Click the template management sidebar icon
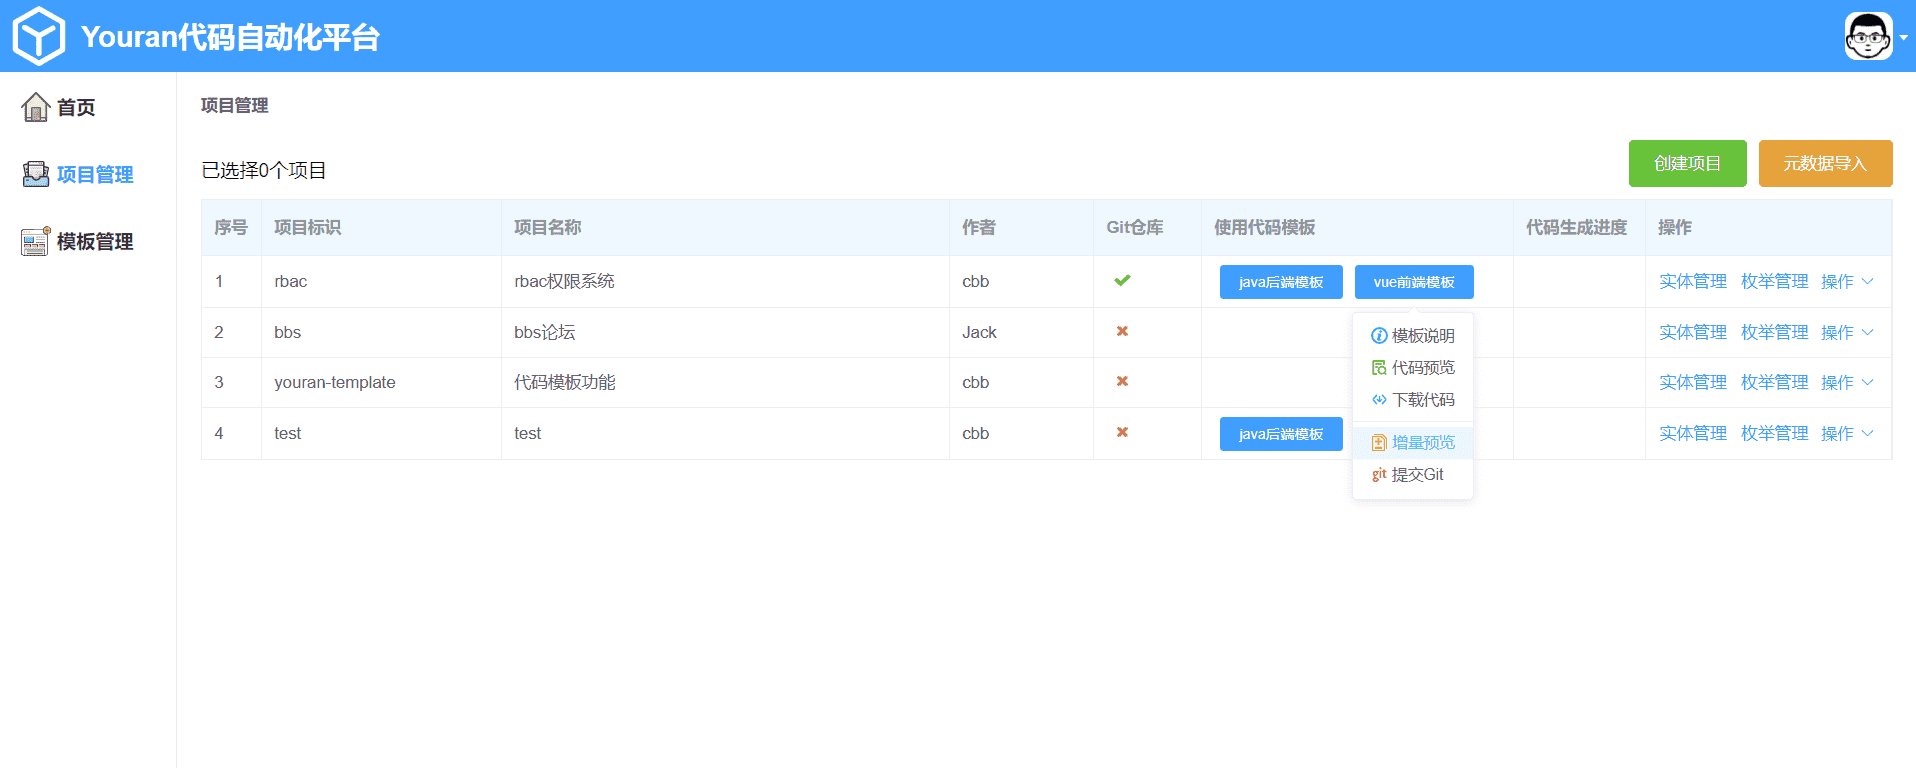The width and height of the screenshot is (1916, 768). 36,241
